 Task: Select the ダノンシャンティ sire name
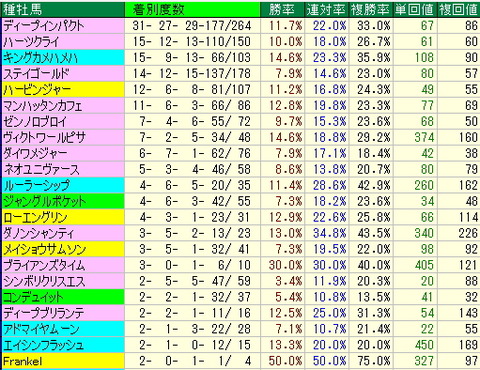(38, 234)
